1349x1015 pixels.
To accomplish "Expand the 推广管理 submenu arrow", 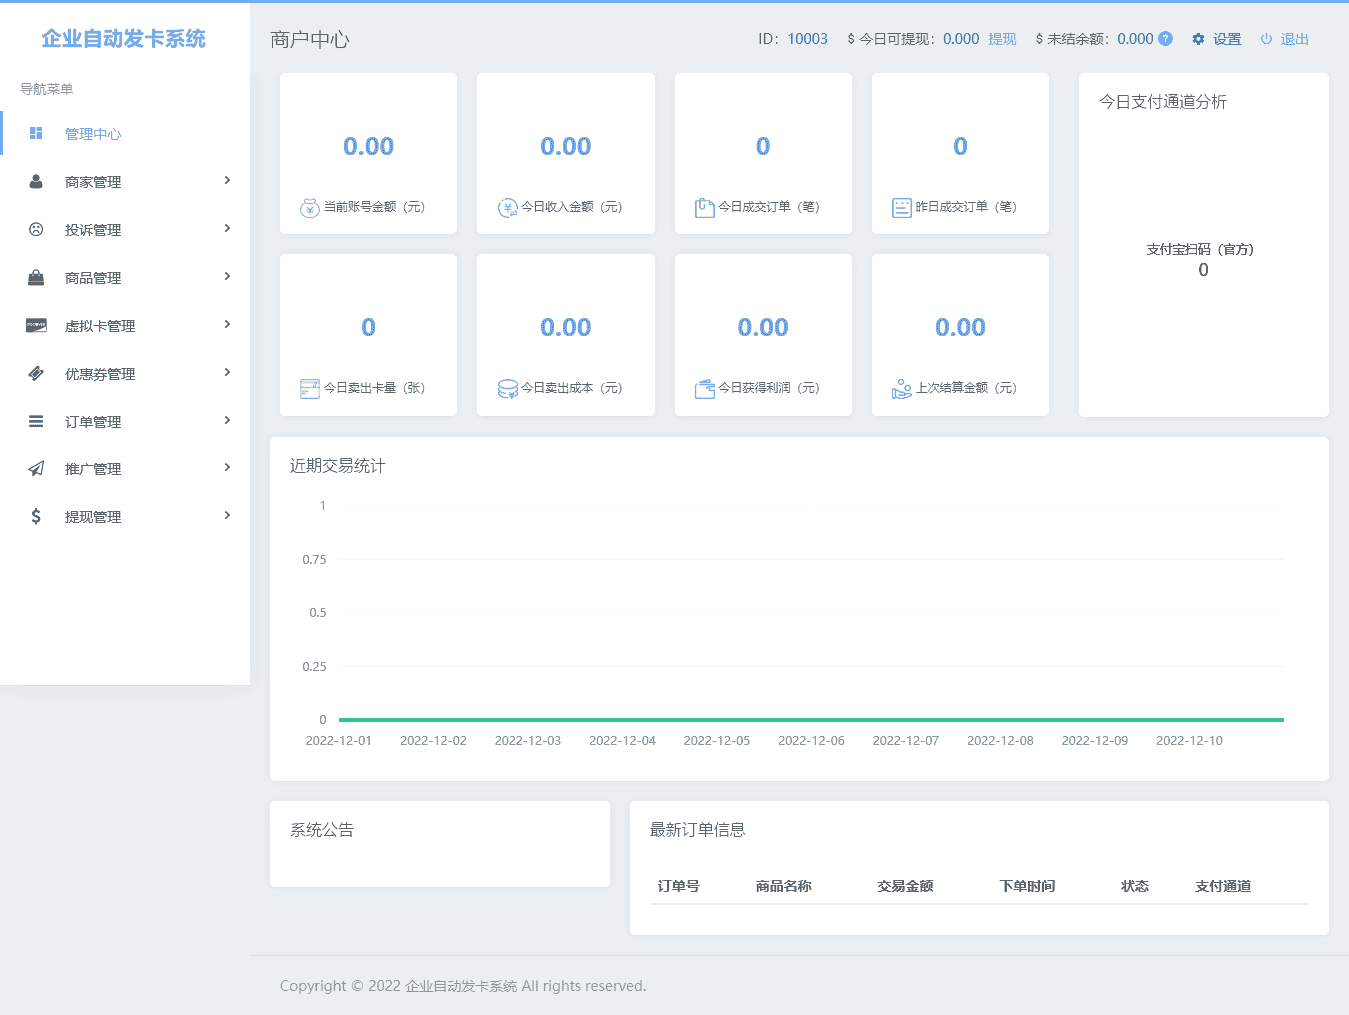I will [x=227, y=467].
